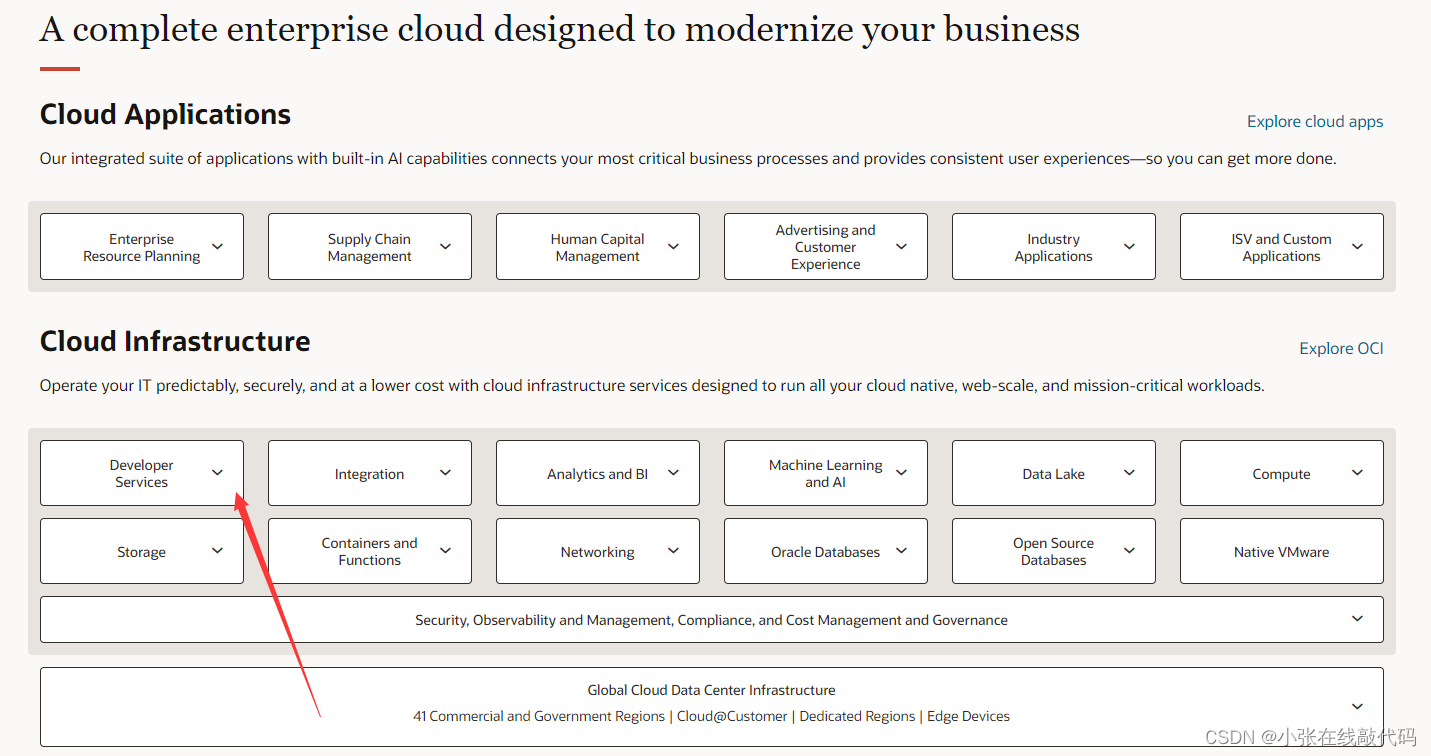Open the Explore OCI link
Image resolution: width=1431 pixels, height=756 pixels.
[x=1341, y=348]
